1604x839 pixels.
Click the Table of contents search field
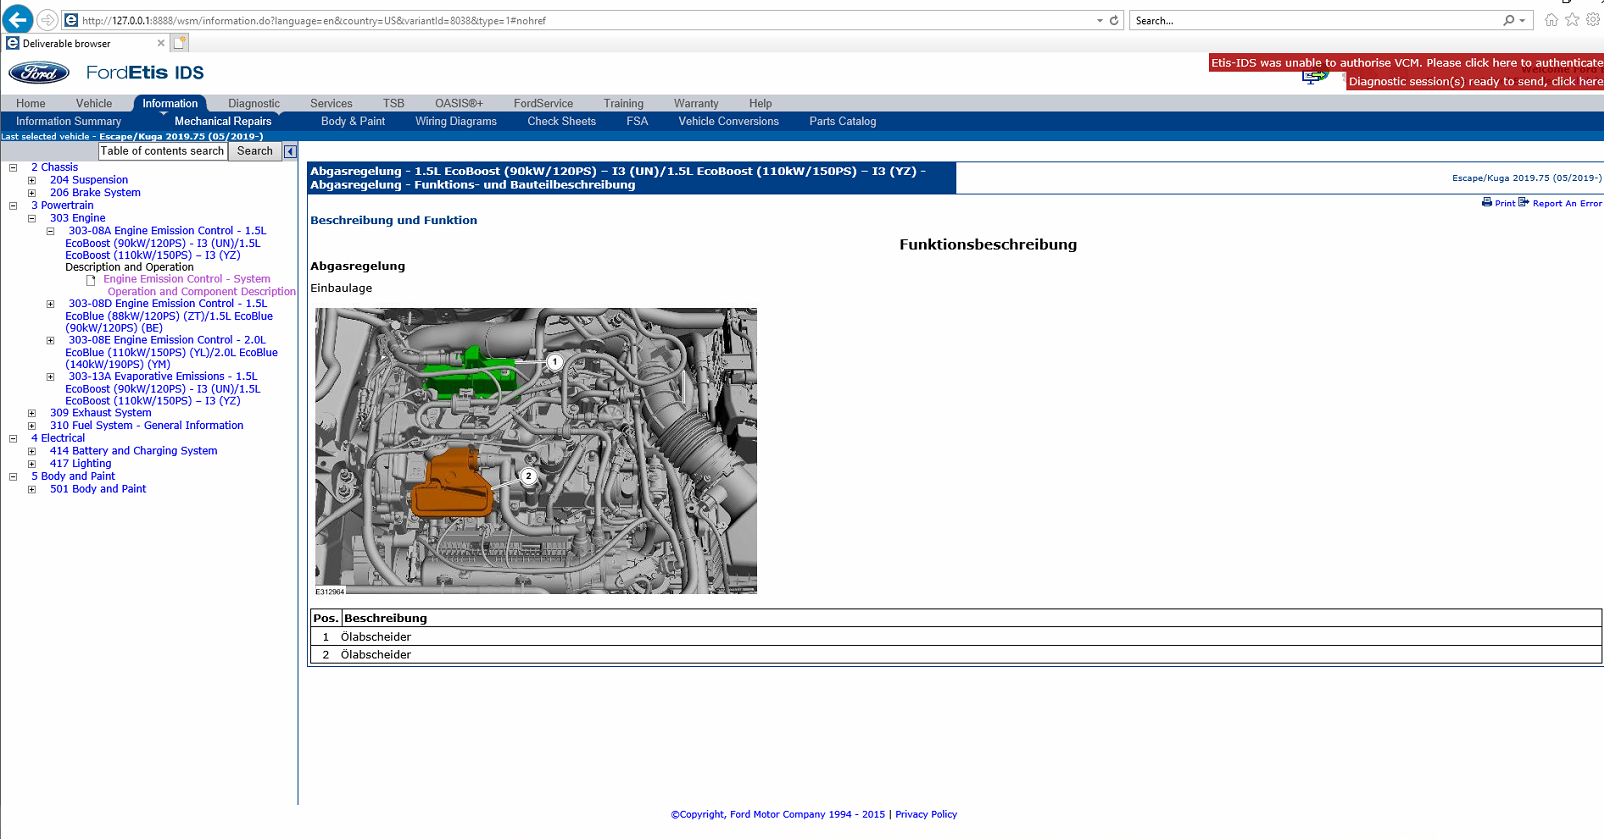162,151
